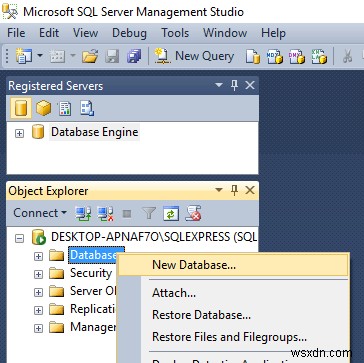Screen dimensions: 364x363
Task: Click the Refresh icon in Object Explorer
Action: click(x=171, y=213)
